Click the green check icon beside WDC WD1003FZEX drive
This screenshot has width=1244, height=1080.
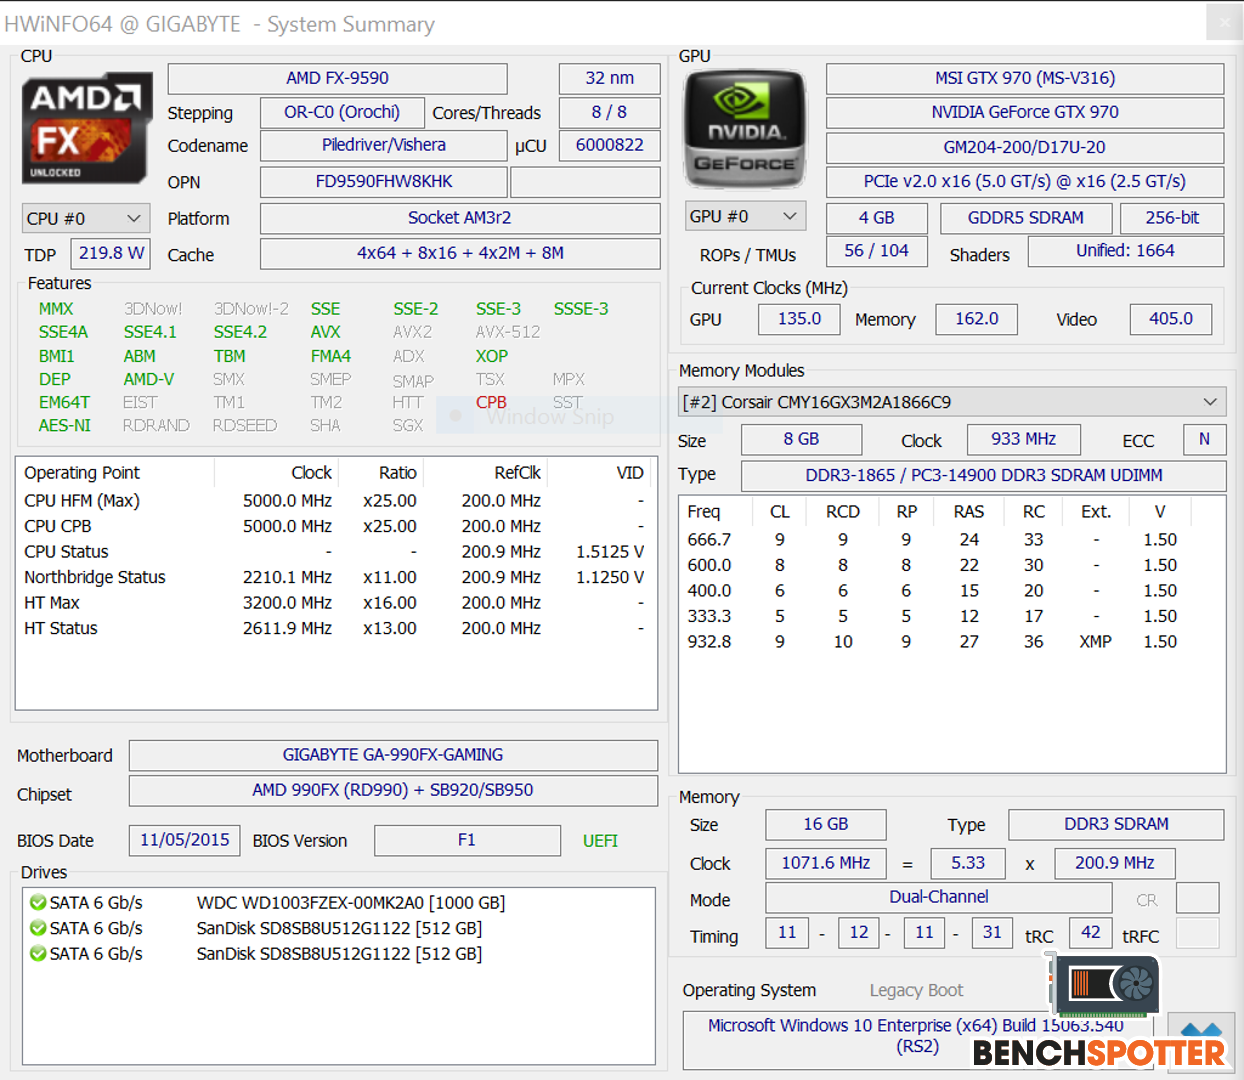click(38, 903)
